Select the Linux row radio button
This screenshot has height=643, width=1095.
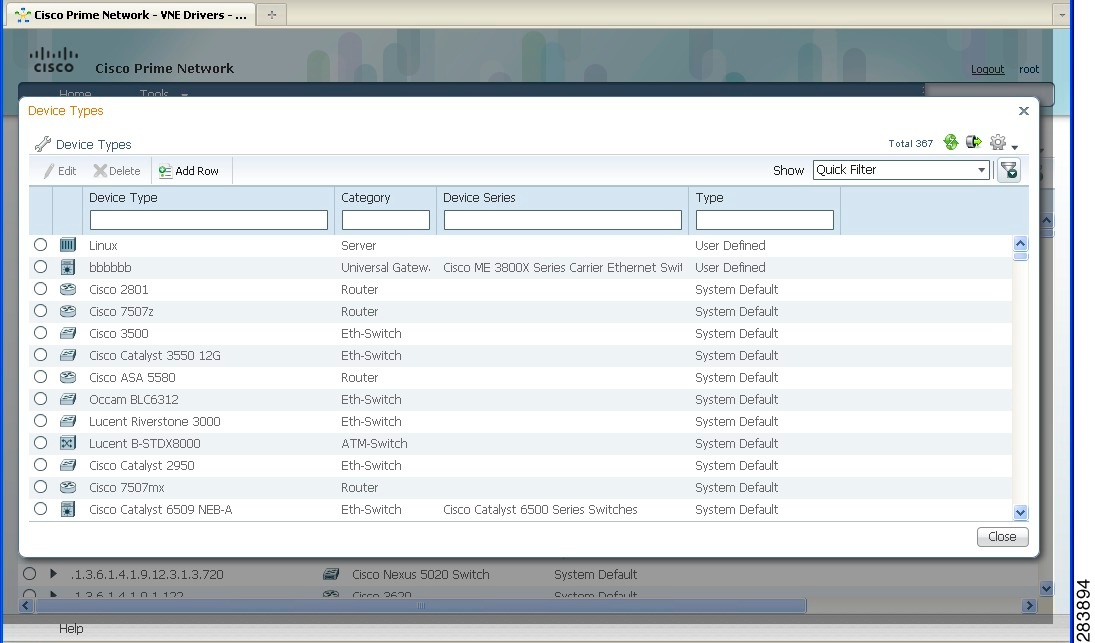pyautogui.click(x=41, y=245)
